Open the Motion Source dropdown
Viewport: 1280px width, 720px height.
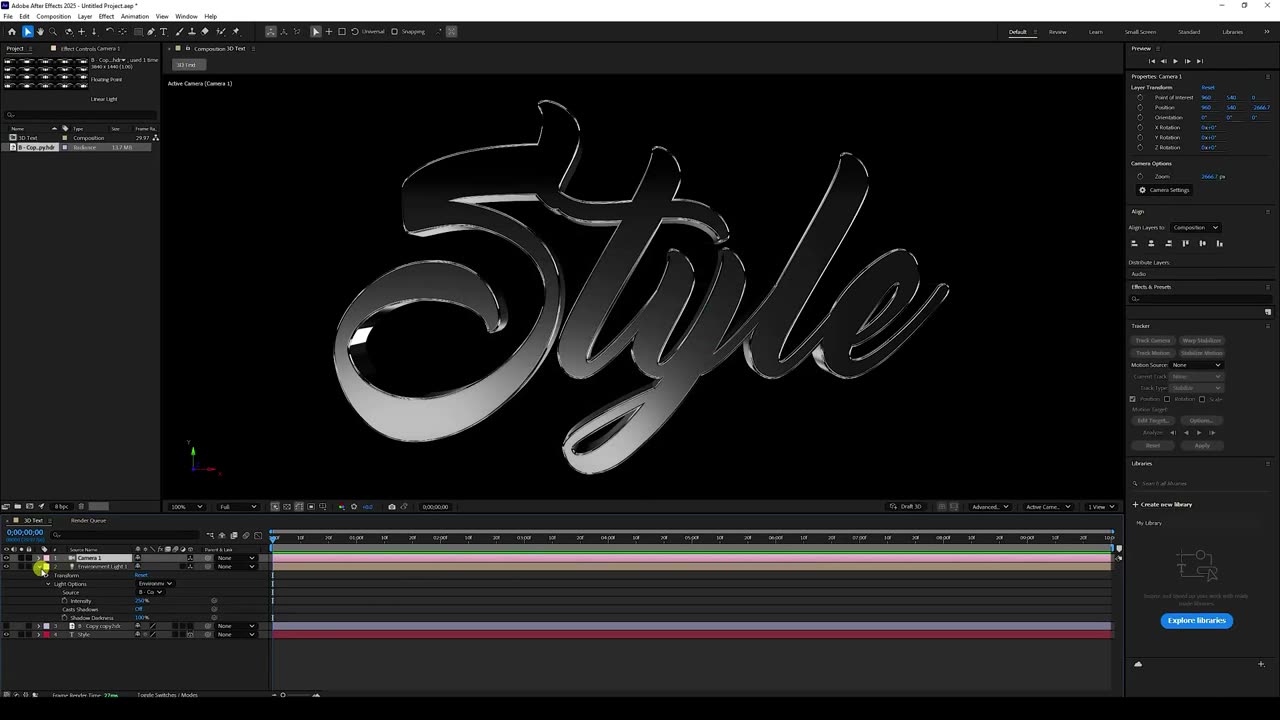1196,365
